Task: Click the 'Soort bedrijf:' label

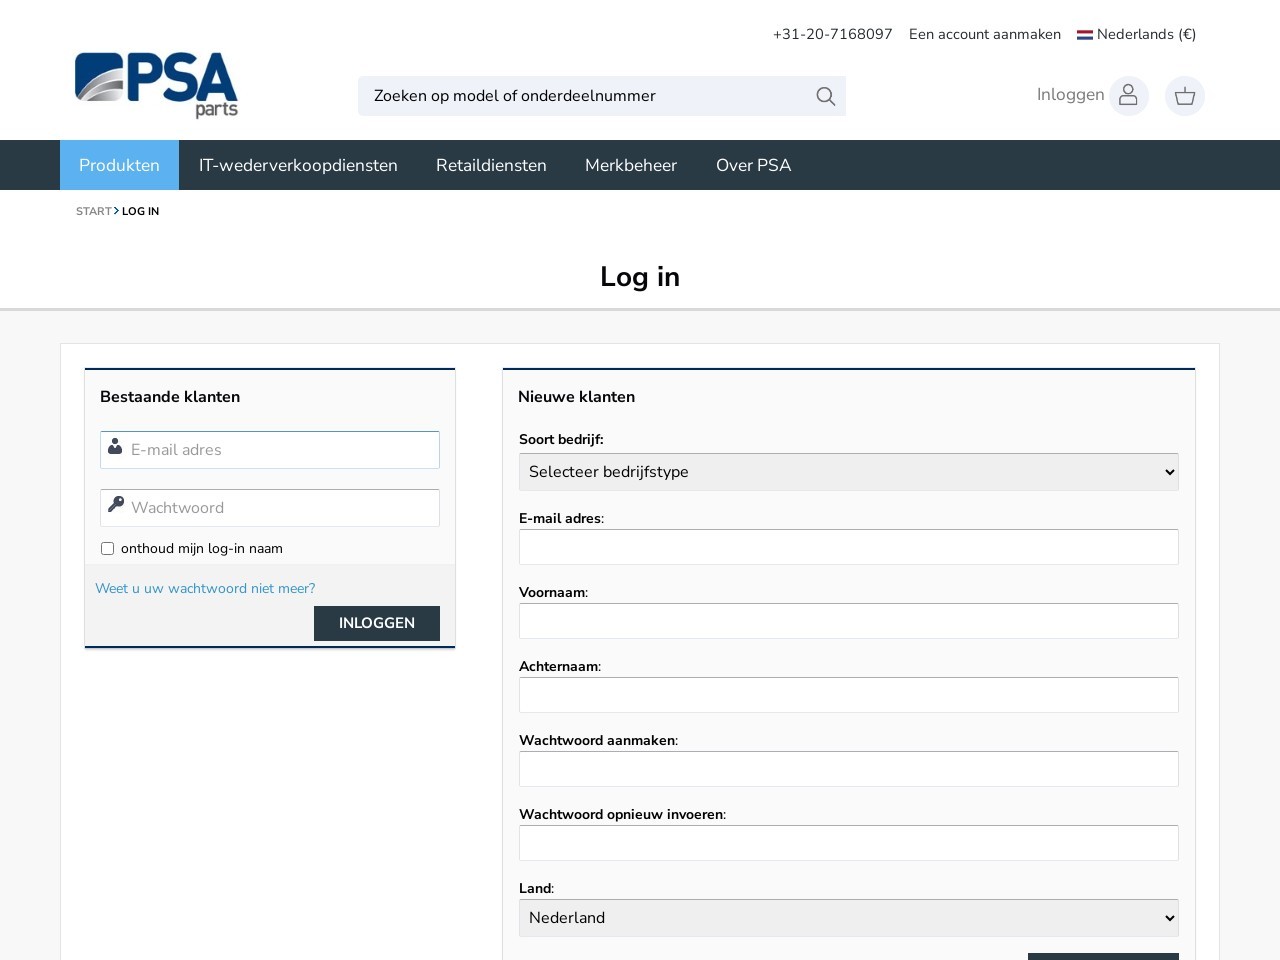Action: coord(561,439)
